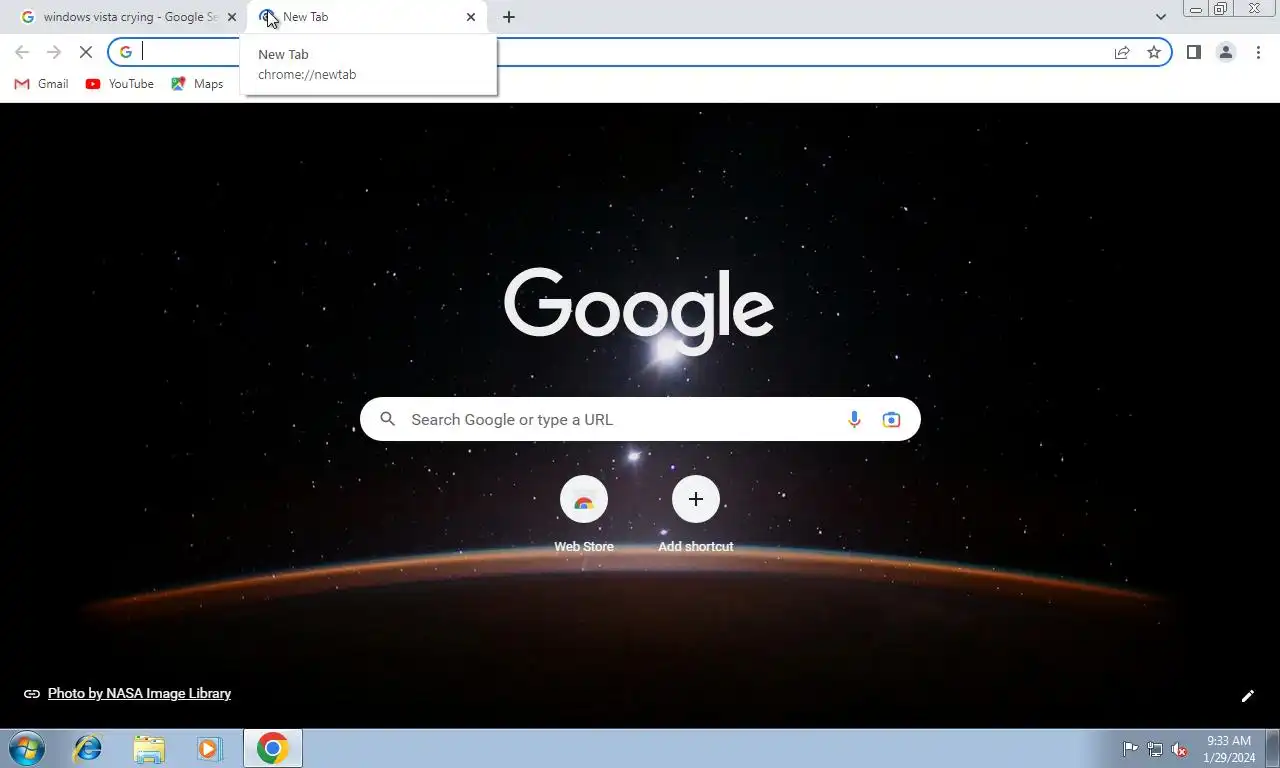The image size is (1280, 768).
Task: Click the muted volume tray icon
Action: pos(1179,749)
